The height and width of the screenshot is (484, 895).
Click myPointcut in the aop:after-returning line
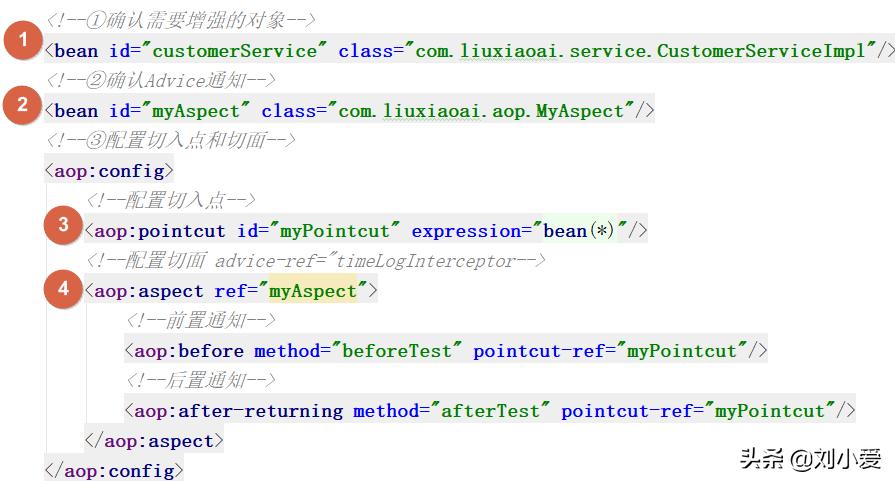(769, 411)
